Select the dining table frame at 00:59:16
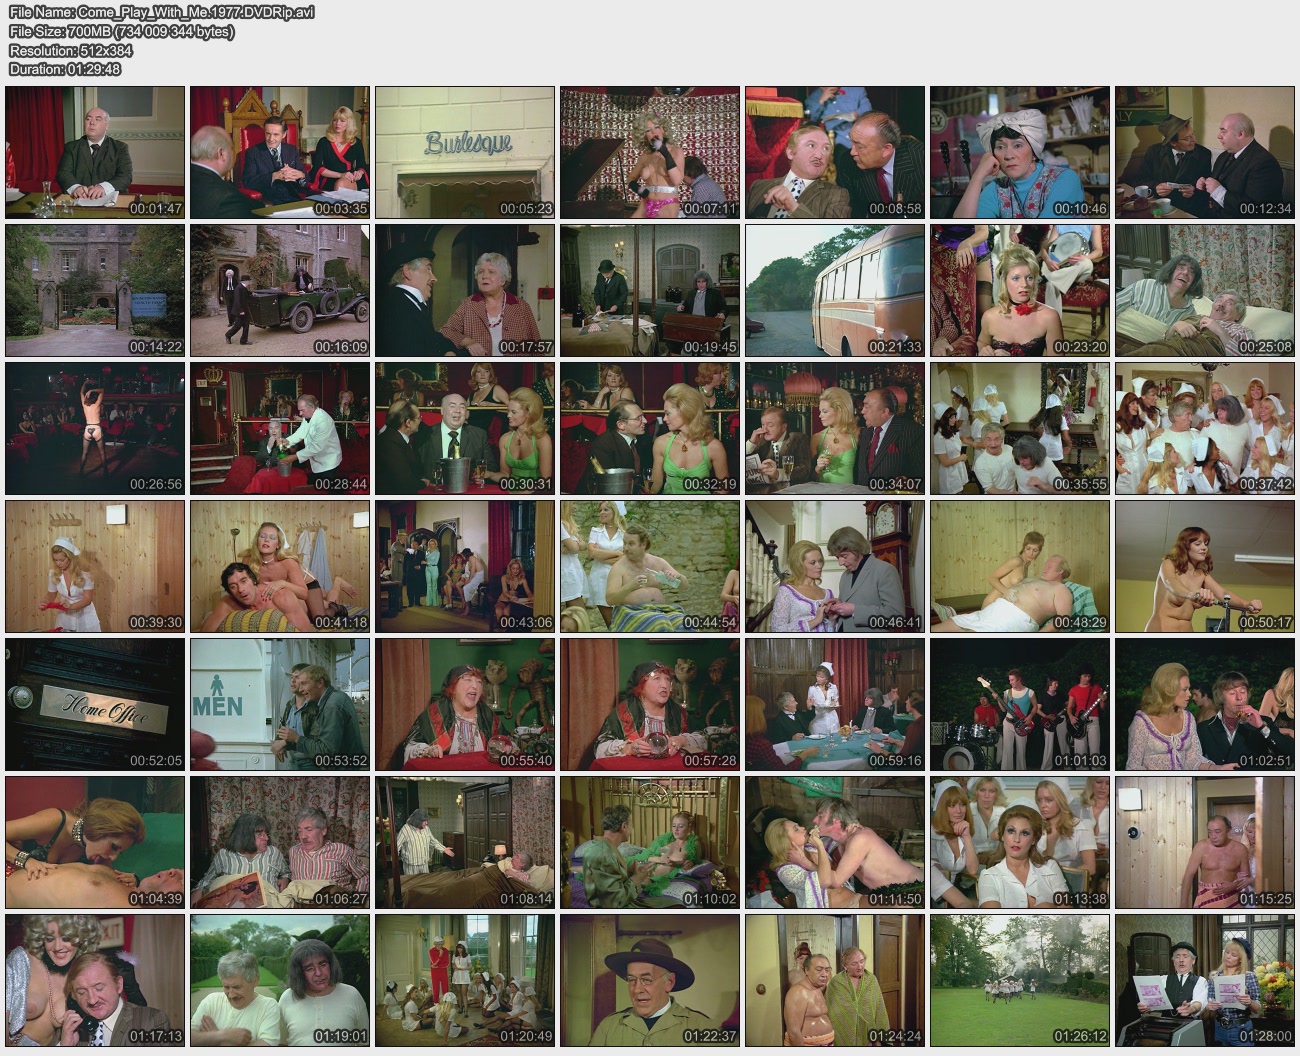 pyautogui.click(x=834, y=704)
